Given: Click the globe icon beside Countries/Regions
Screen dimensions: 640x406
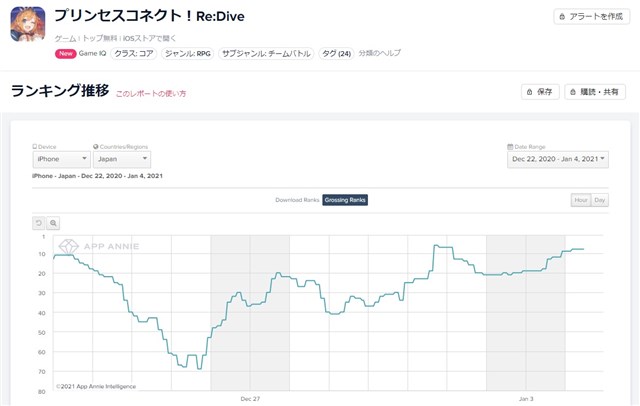Looking at the screenshot, I should (x=96, y=146).
